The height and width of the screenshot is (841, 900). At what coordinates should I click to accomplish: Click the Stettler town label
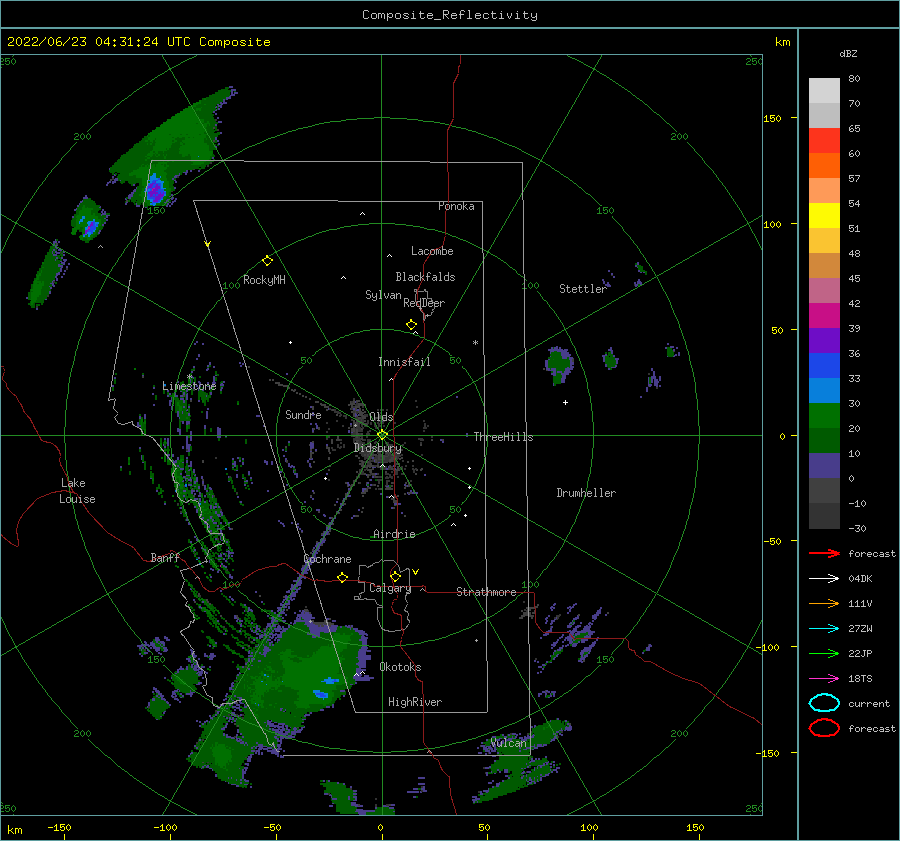pos(583,289)
